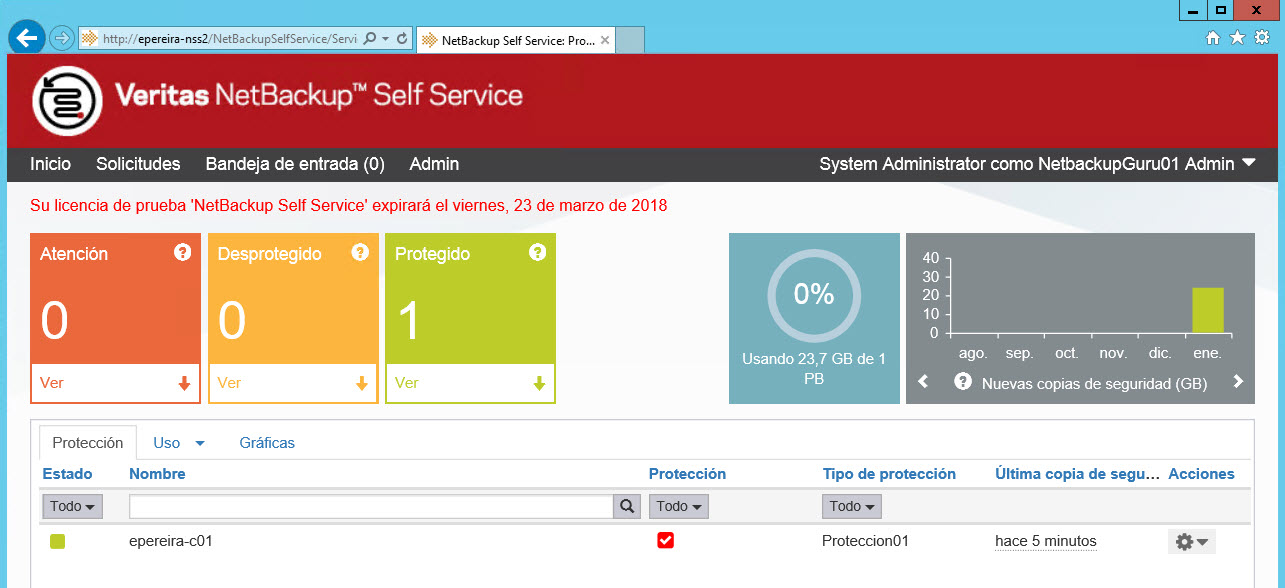Open a new blank browser tab
This screenshot has width=1285, height=588.
tap(630, 41)
